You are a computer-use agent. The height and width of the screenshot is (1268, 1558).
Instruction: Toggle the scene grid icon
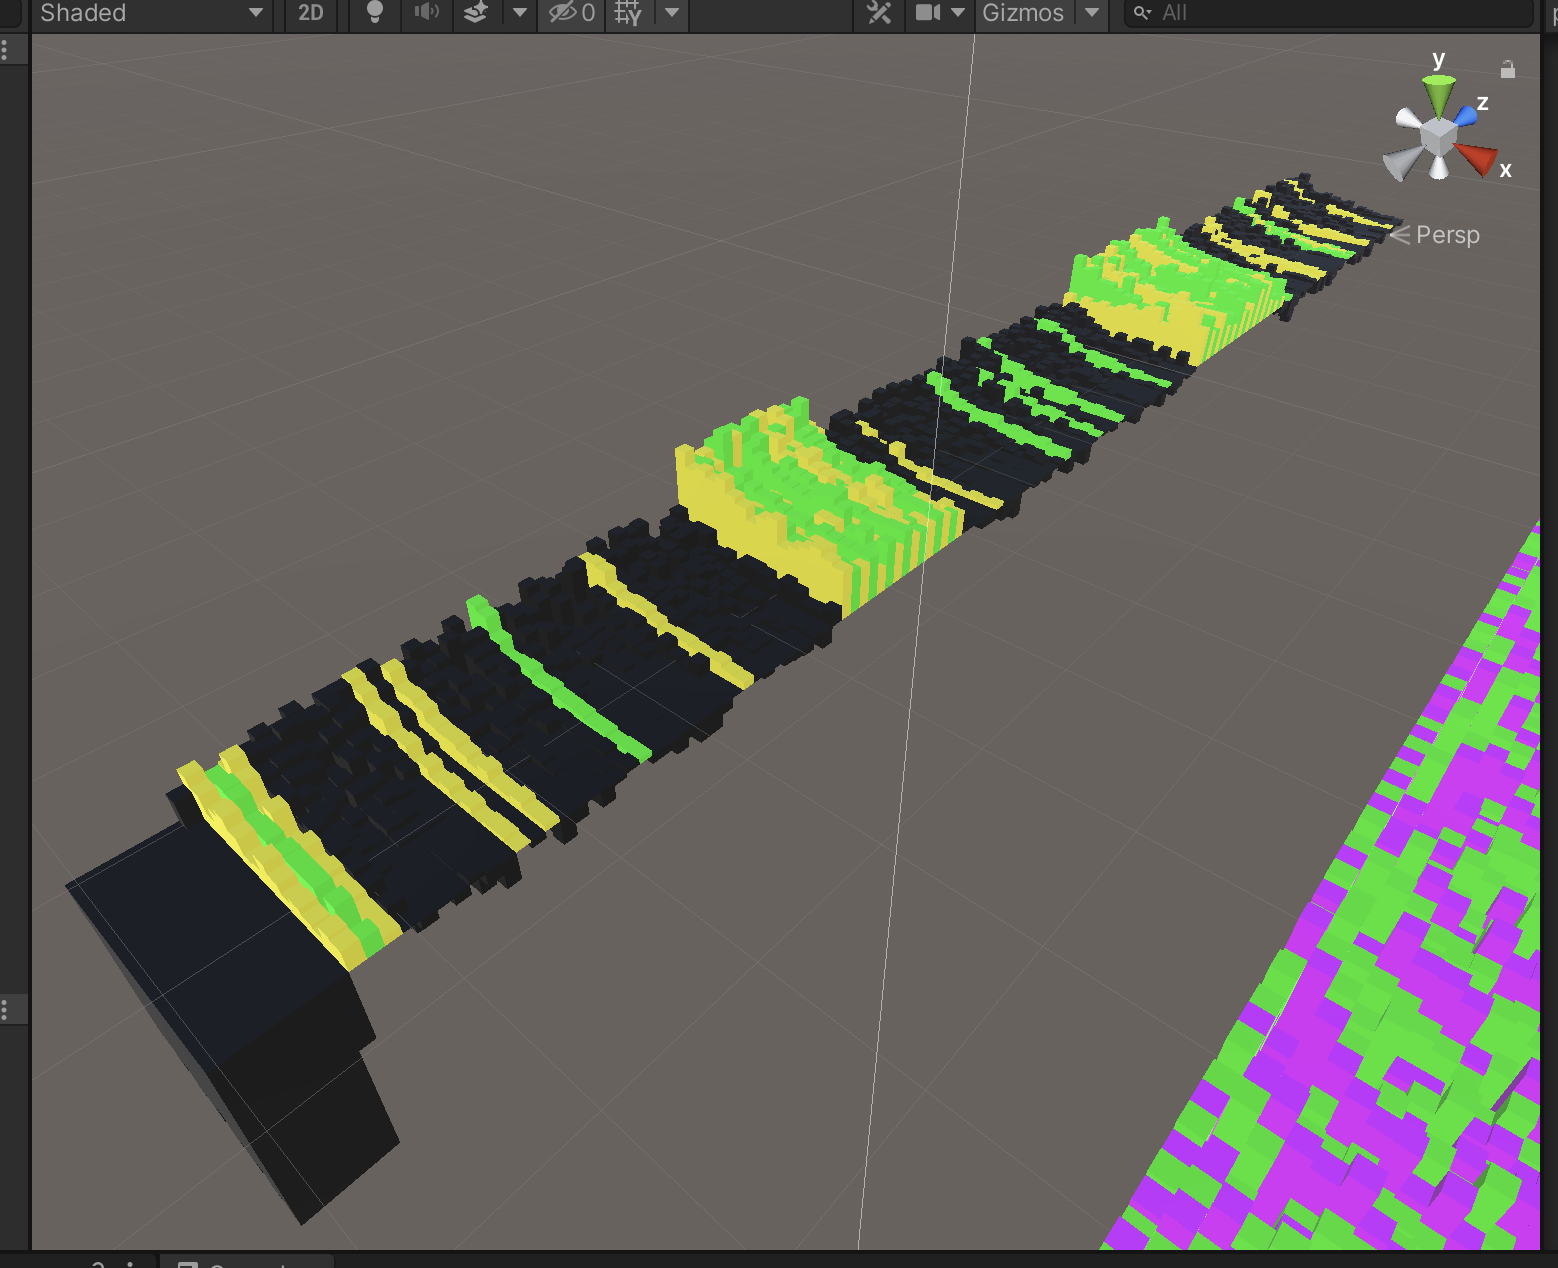[628, 13]
